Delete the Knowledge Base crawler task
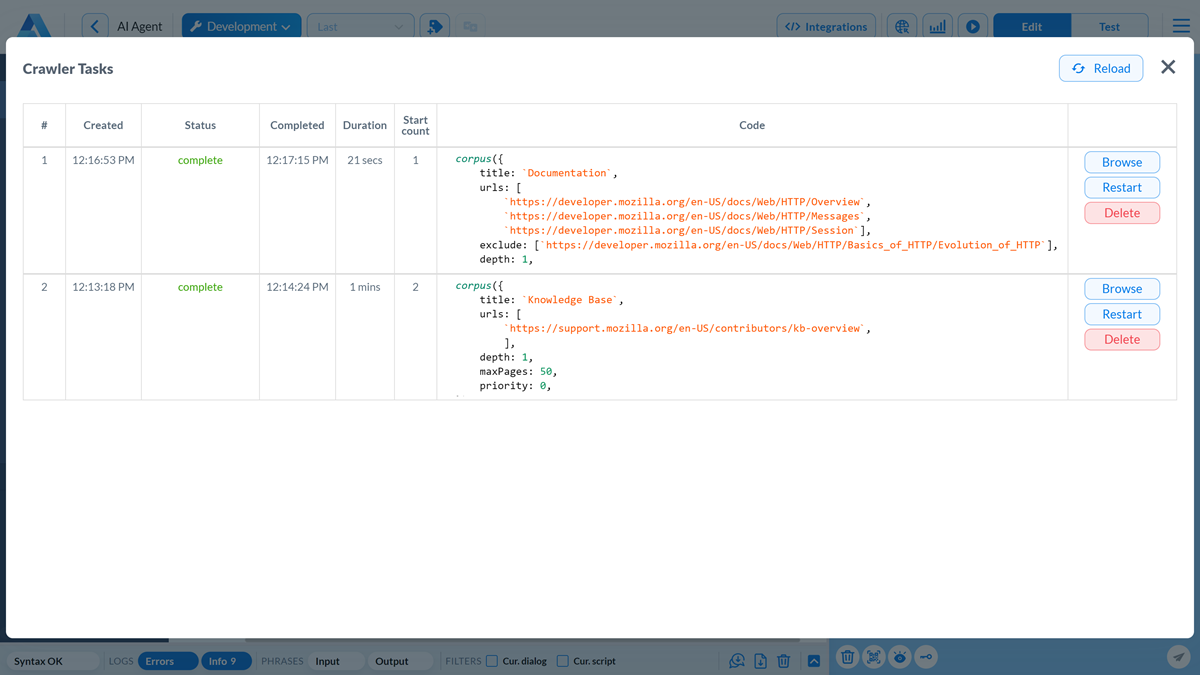Image resolution: width=1200 pixels, height=675 pixels. [x=1121, y=339]
